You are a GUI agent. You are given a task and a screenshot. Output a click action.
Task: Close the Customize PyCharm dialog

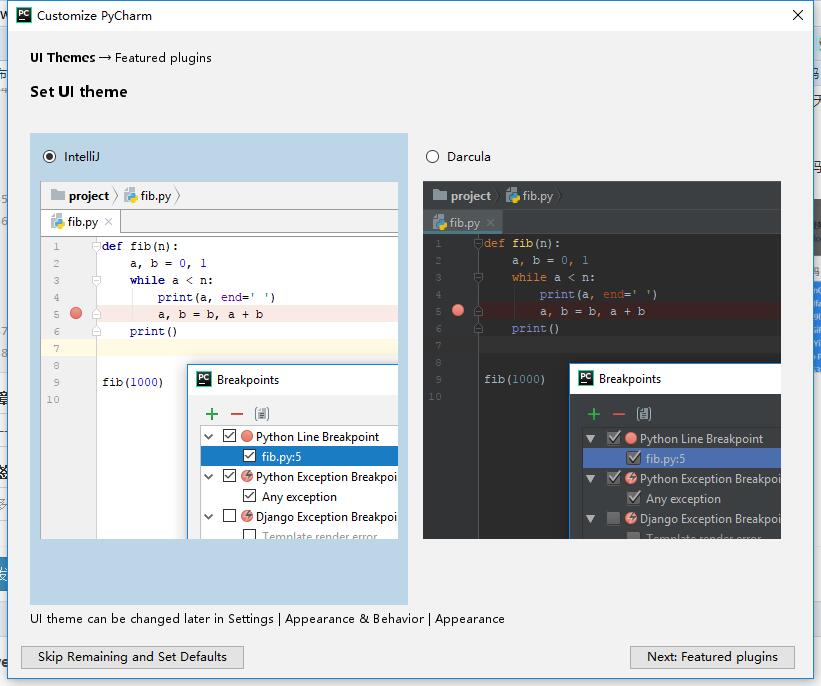click(797, 15)
